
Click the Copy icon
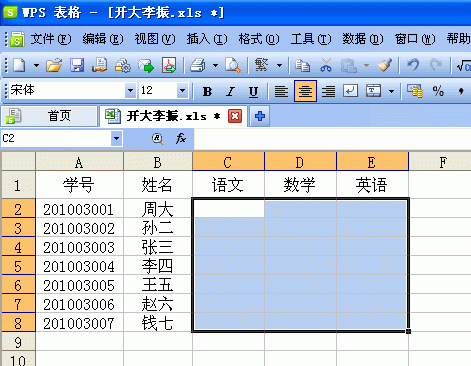(x=303, y=65)
